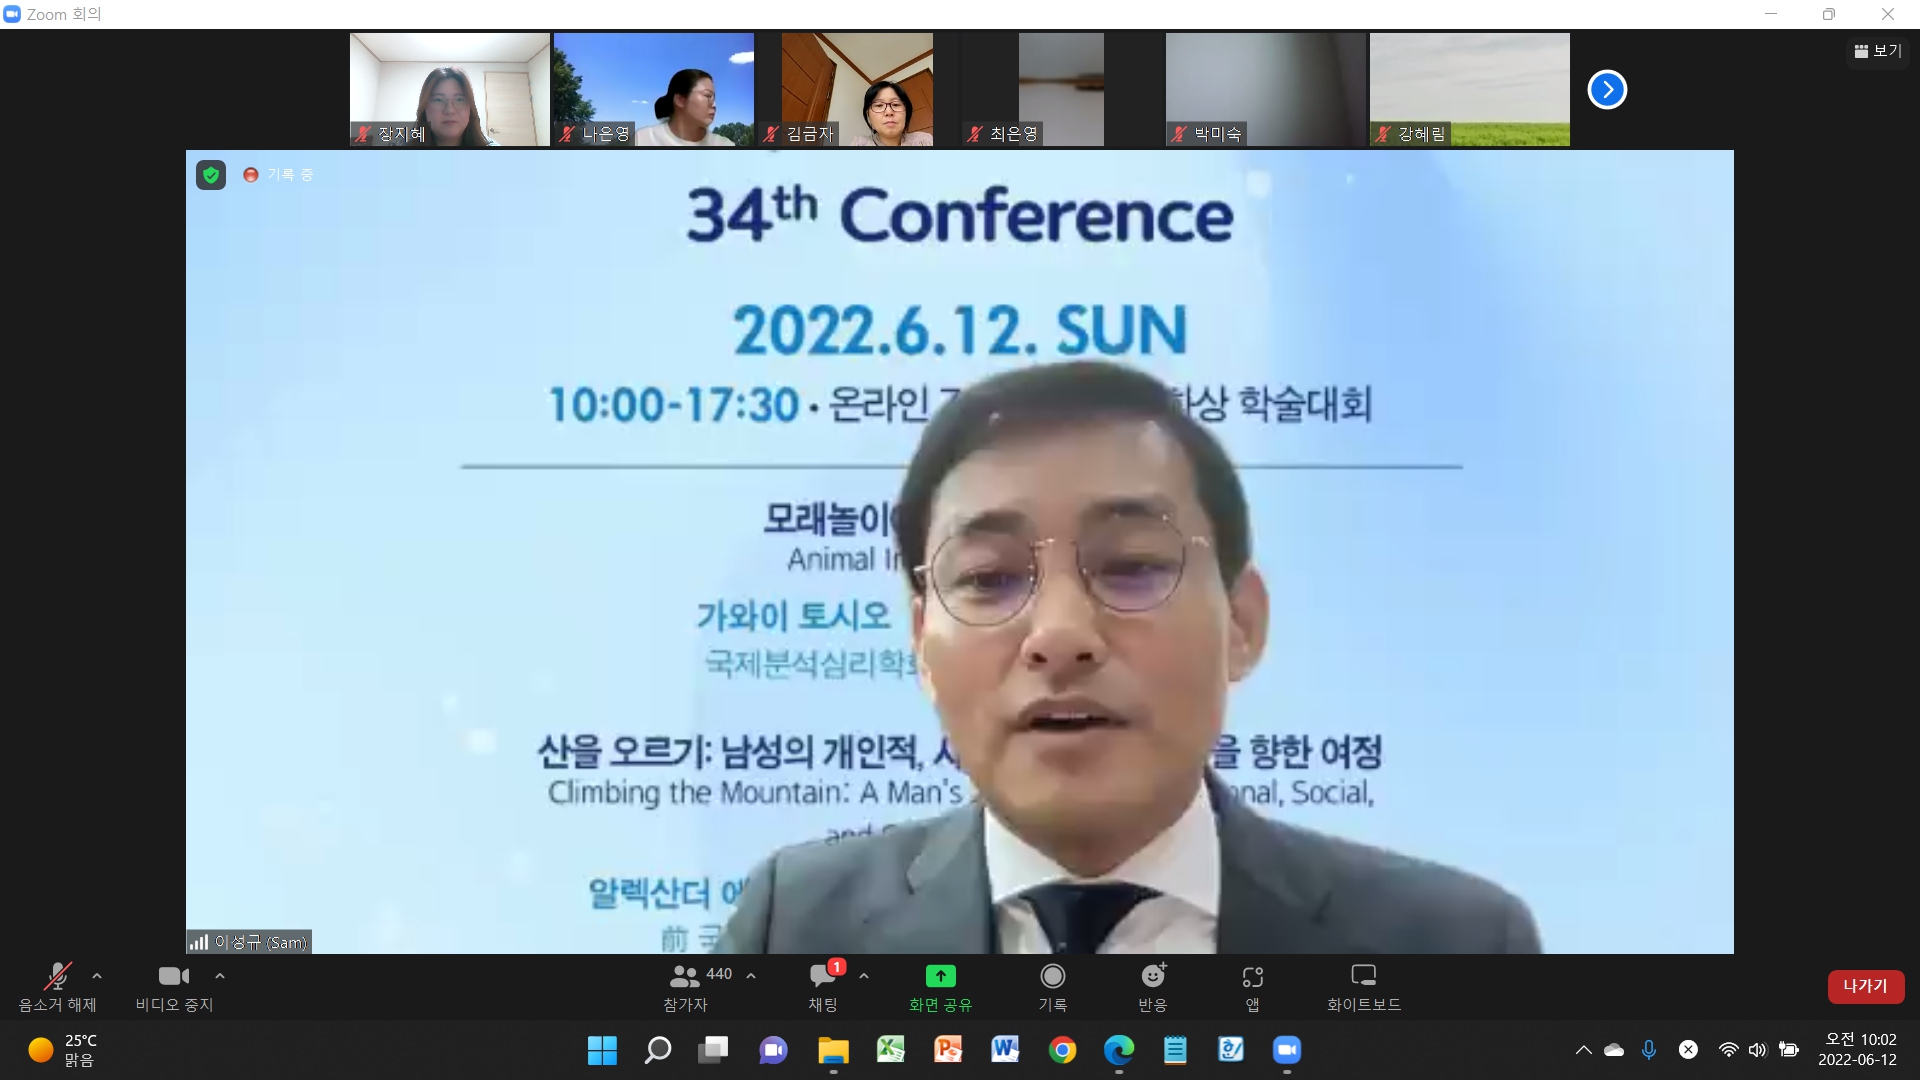Expand chat options arrow beside 채팅
1920x1080 pixels.
(864, 976)
